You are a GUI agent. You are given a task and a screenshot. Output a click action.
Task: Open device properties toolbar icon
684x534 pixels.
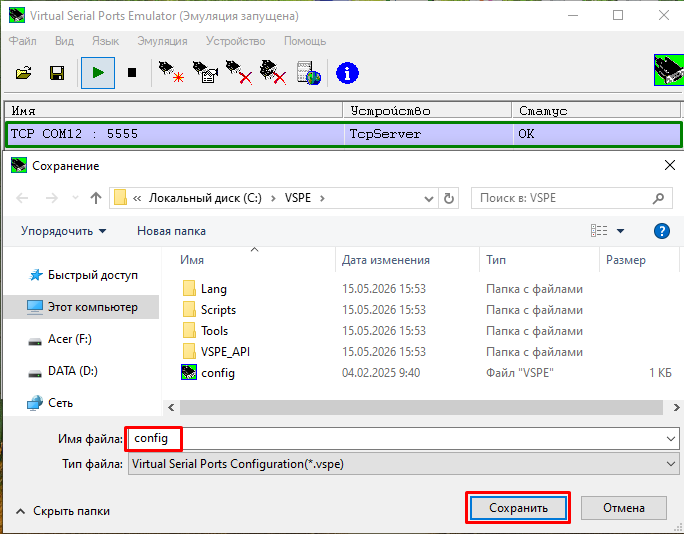pos(205,72)
